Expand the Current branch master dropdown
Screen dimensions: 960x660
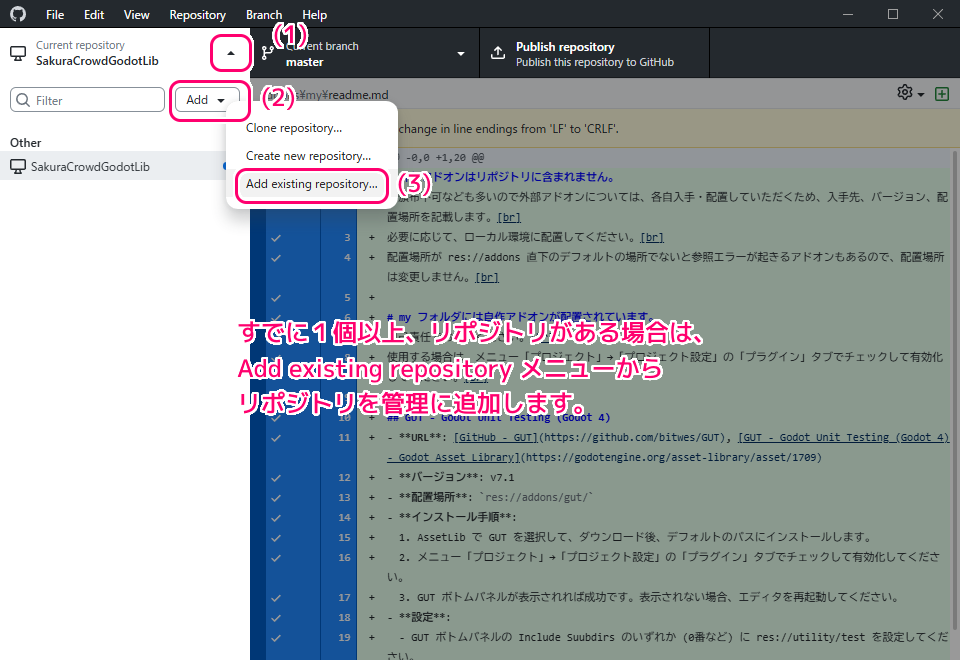pyautogui.click(x=461, y=54)
